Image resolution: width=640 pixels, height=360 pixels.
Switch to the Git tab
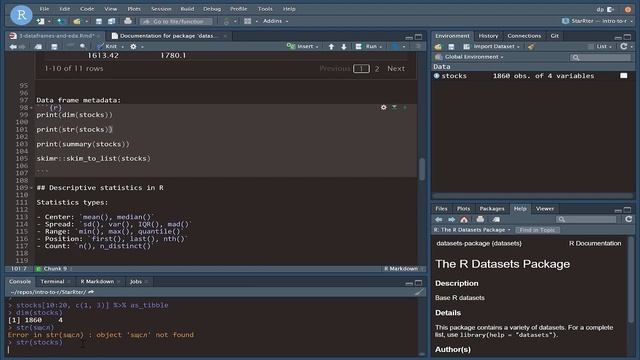tap(554, 36)
